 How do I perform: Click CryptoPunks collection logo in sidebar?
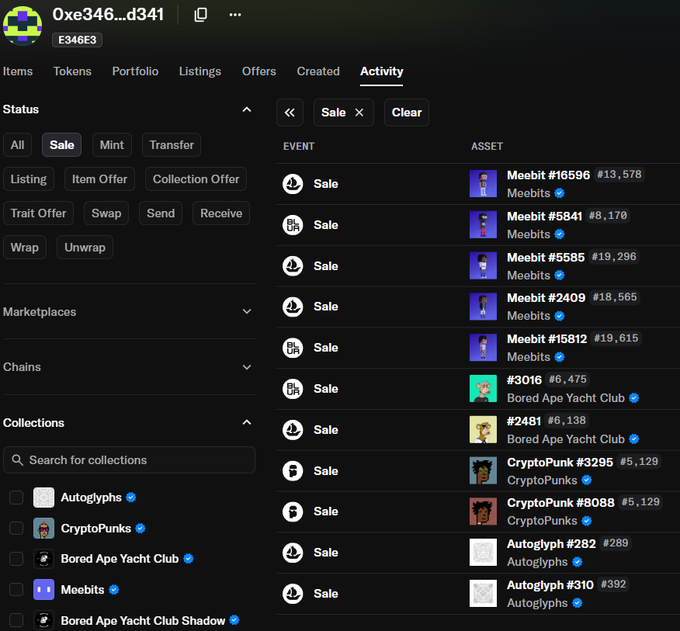coord(44,528)
